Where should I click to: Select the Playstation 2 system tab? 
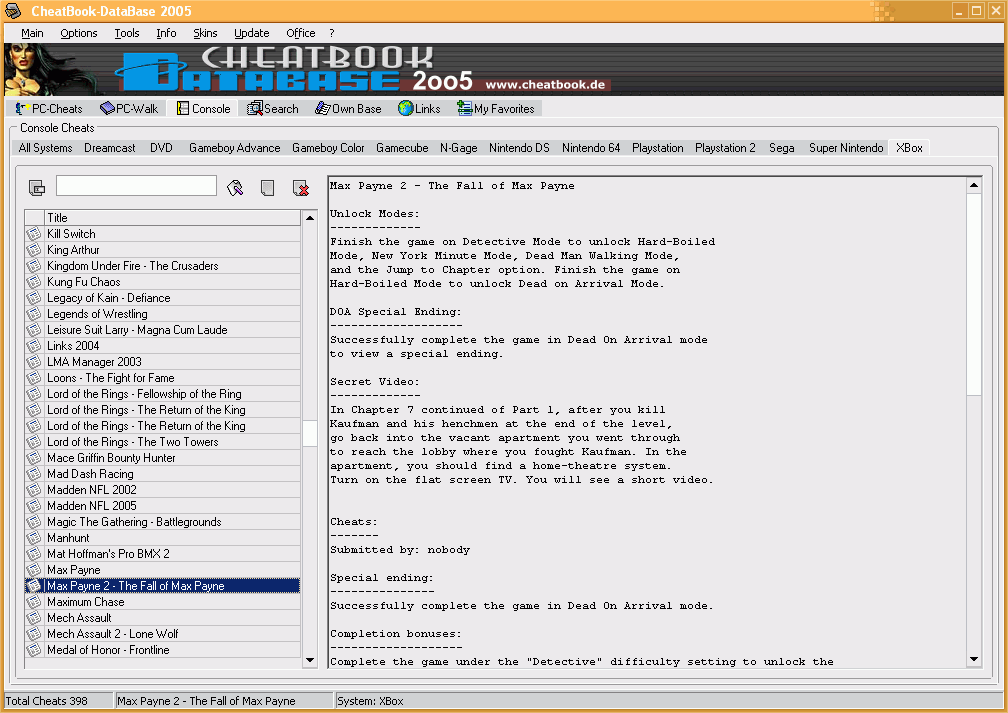[x=725, y=148]
